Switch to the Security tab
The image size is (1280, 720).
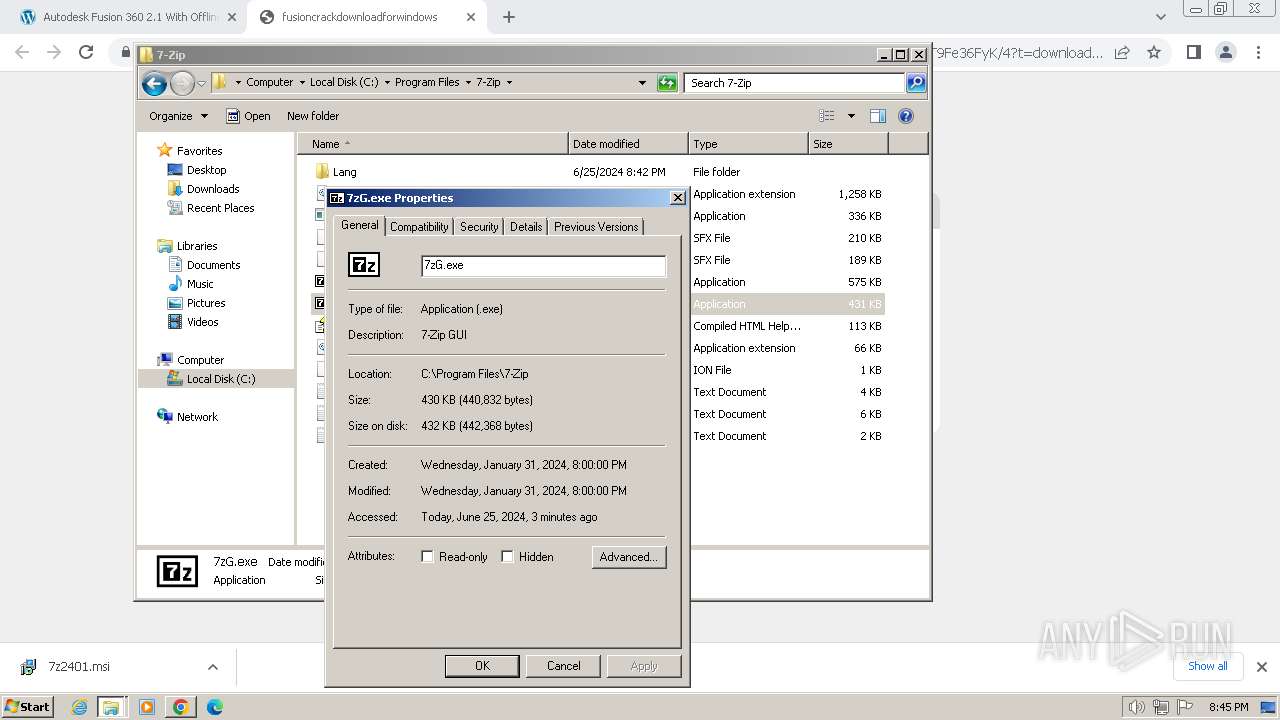(x=479, y=227)
